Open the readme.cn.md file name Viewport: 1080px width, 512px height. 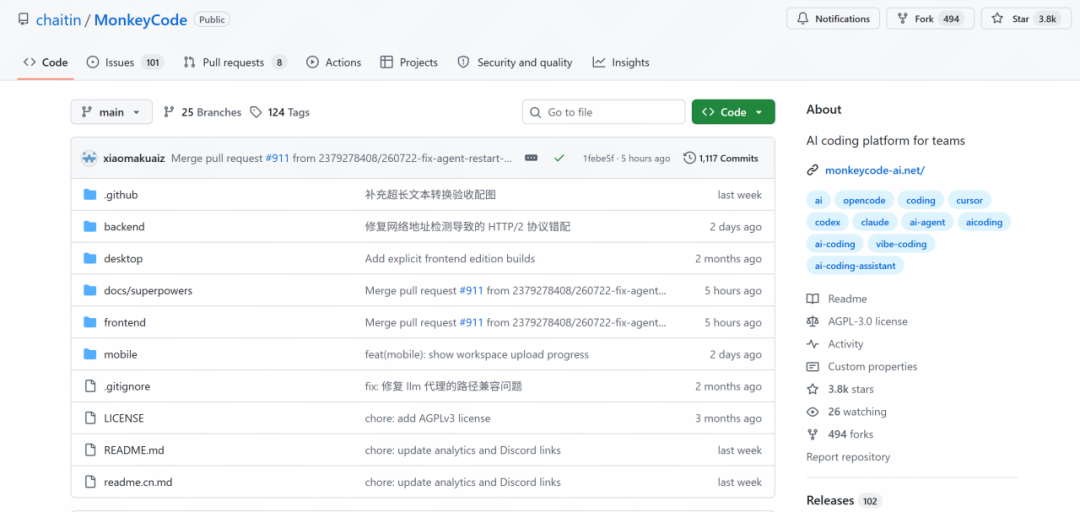138,482
